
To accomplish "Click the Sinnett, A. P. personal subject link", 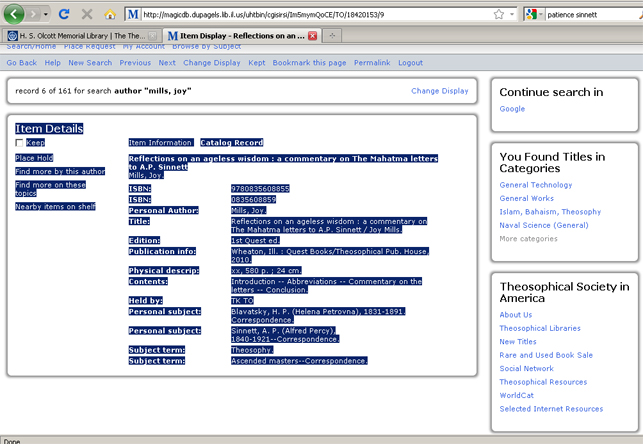I will (x=285, y=335).
